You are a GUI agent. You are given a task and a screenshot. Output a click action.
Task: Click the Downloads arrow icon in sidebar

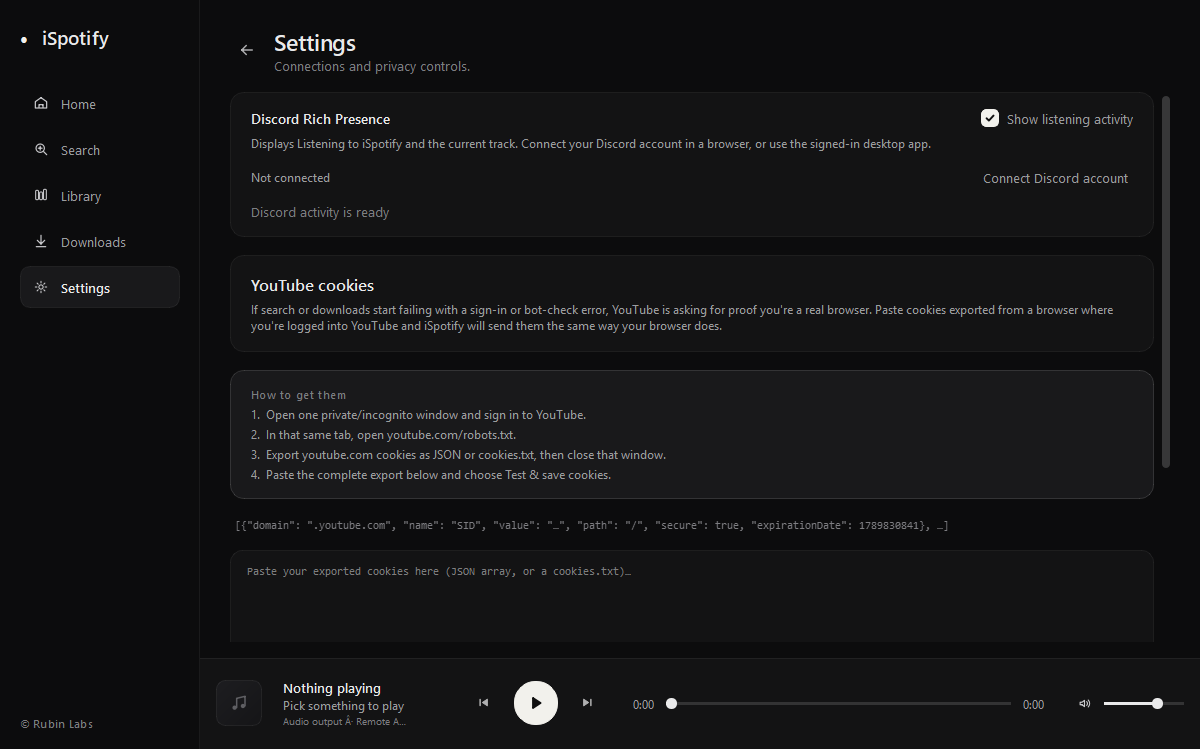pos(41,241)
